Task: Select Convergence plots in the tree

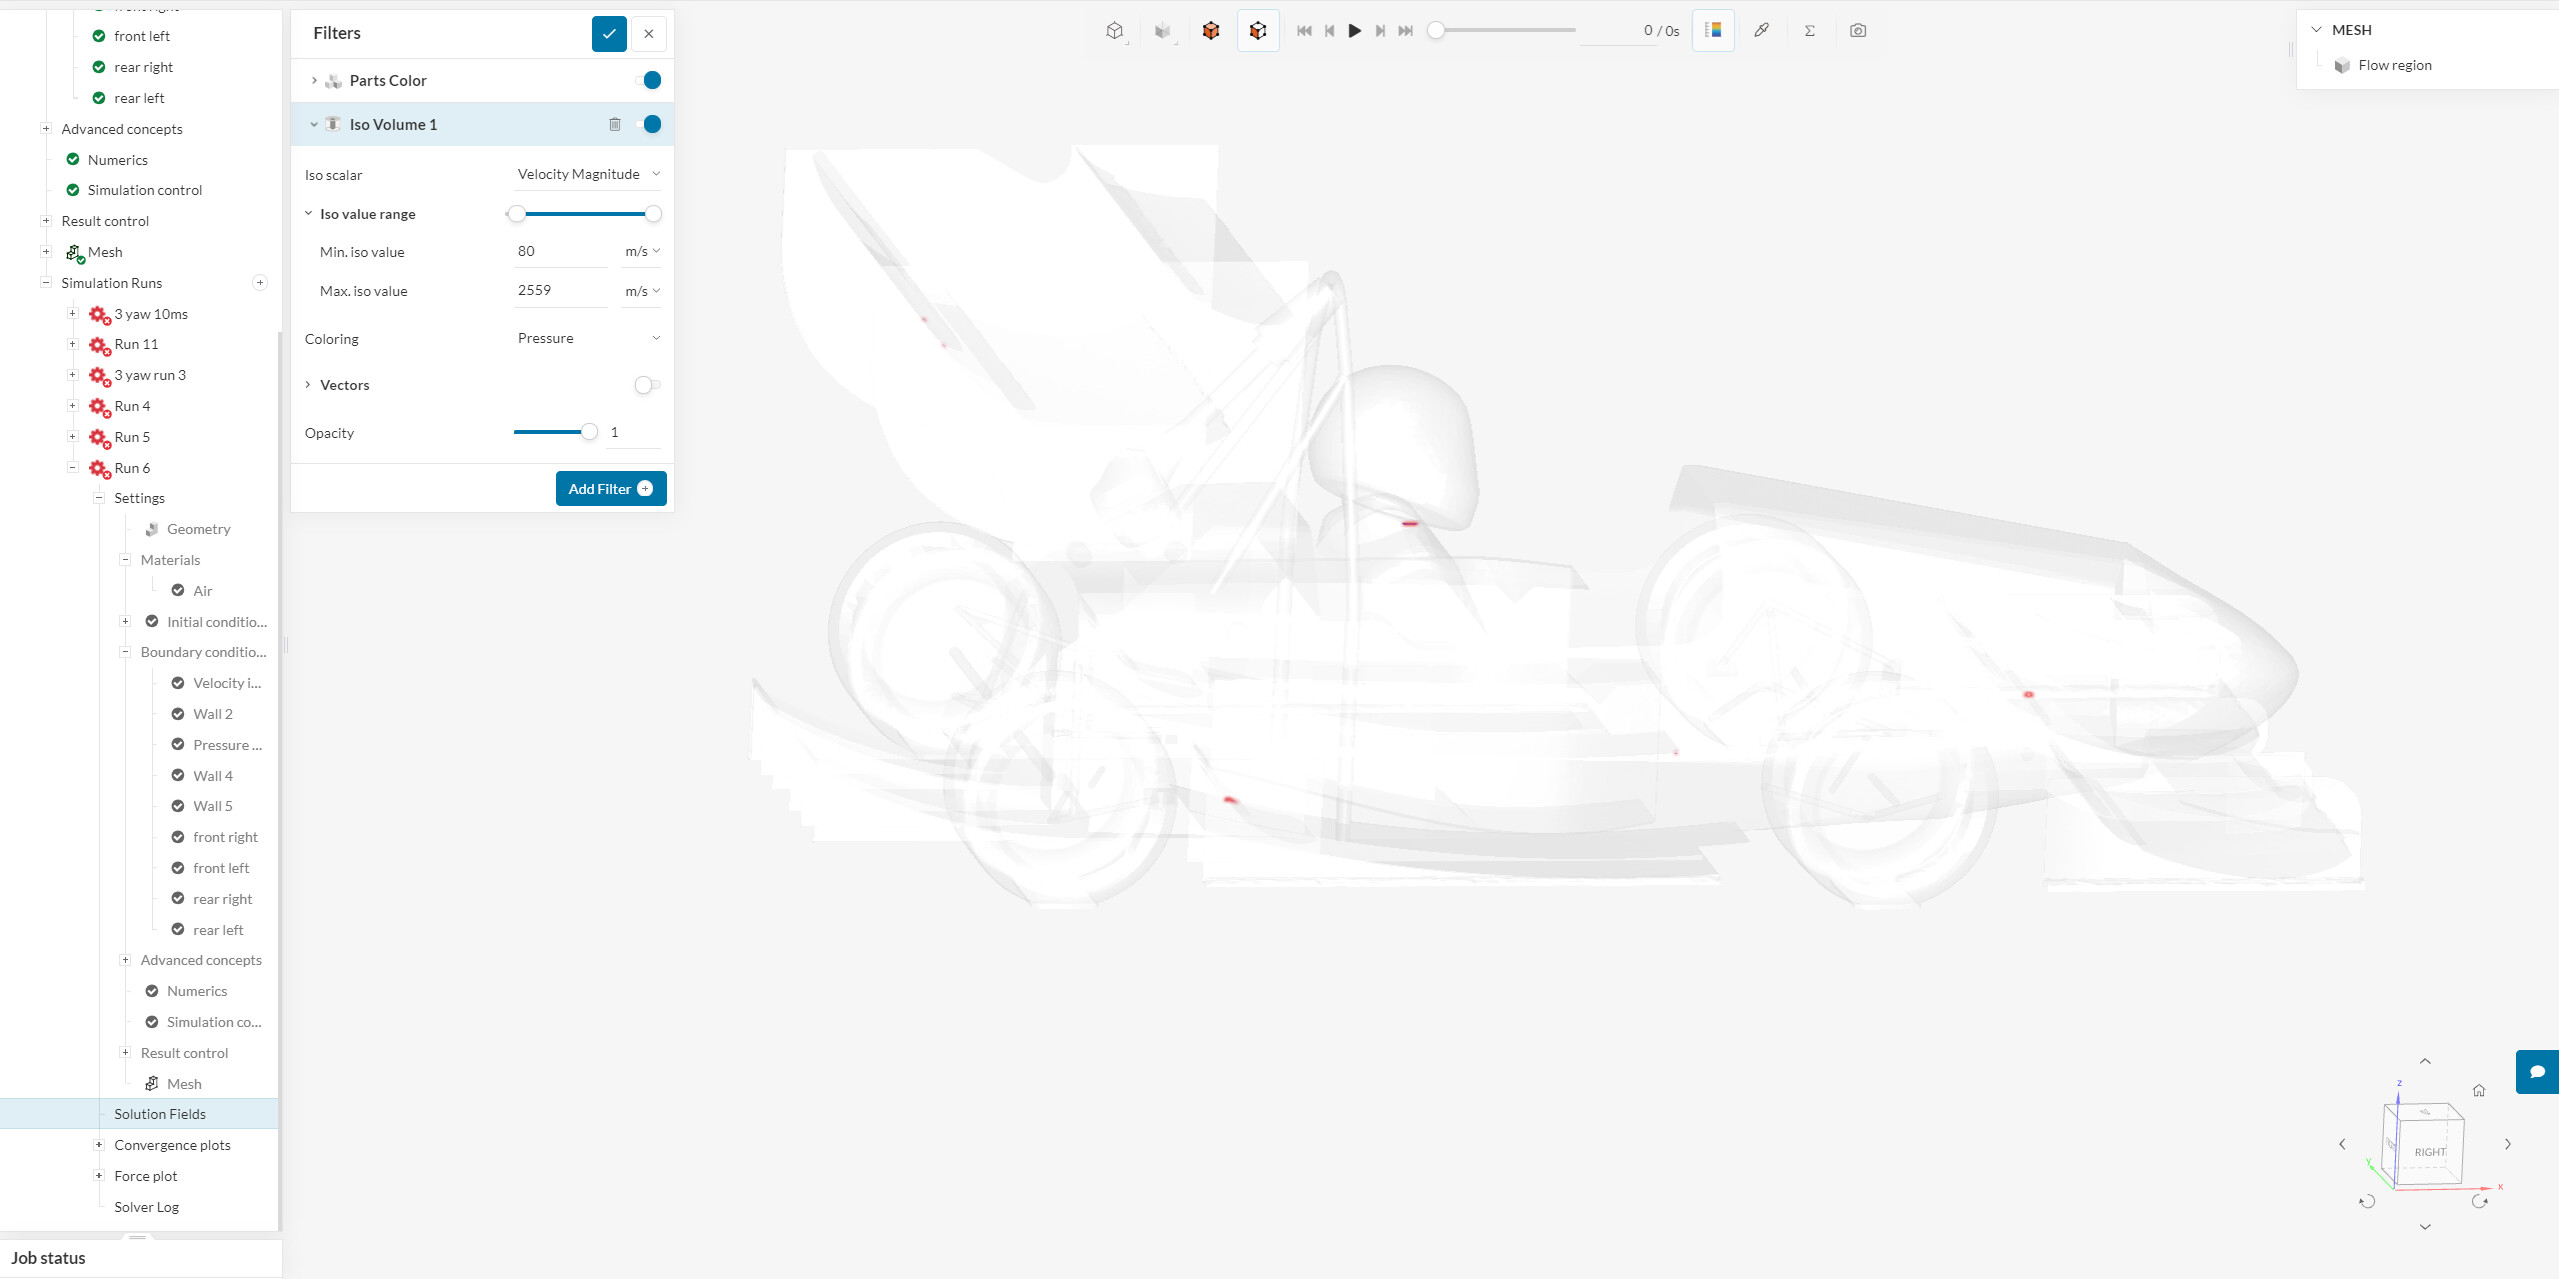Action: (x=172, y=1145)
